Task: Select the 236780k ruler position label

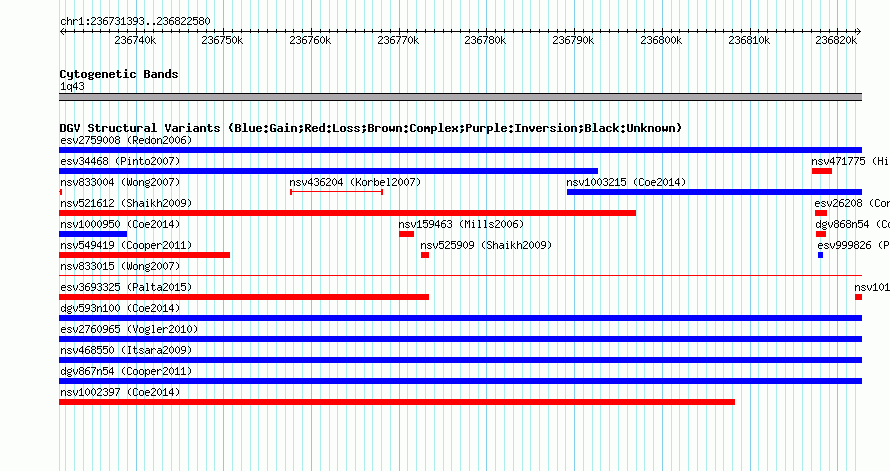Action: (x=485, y=40)
